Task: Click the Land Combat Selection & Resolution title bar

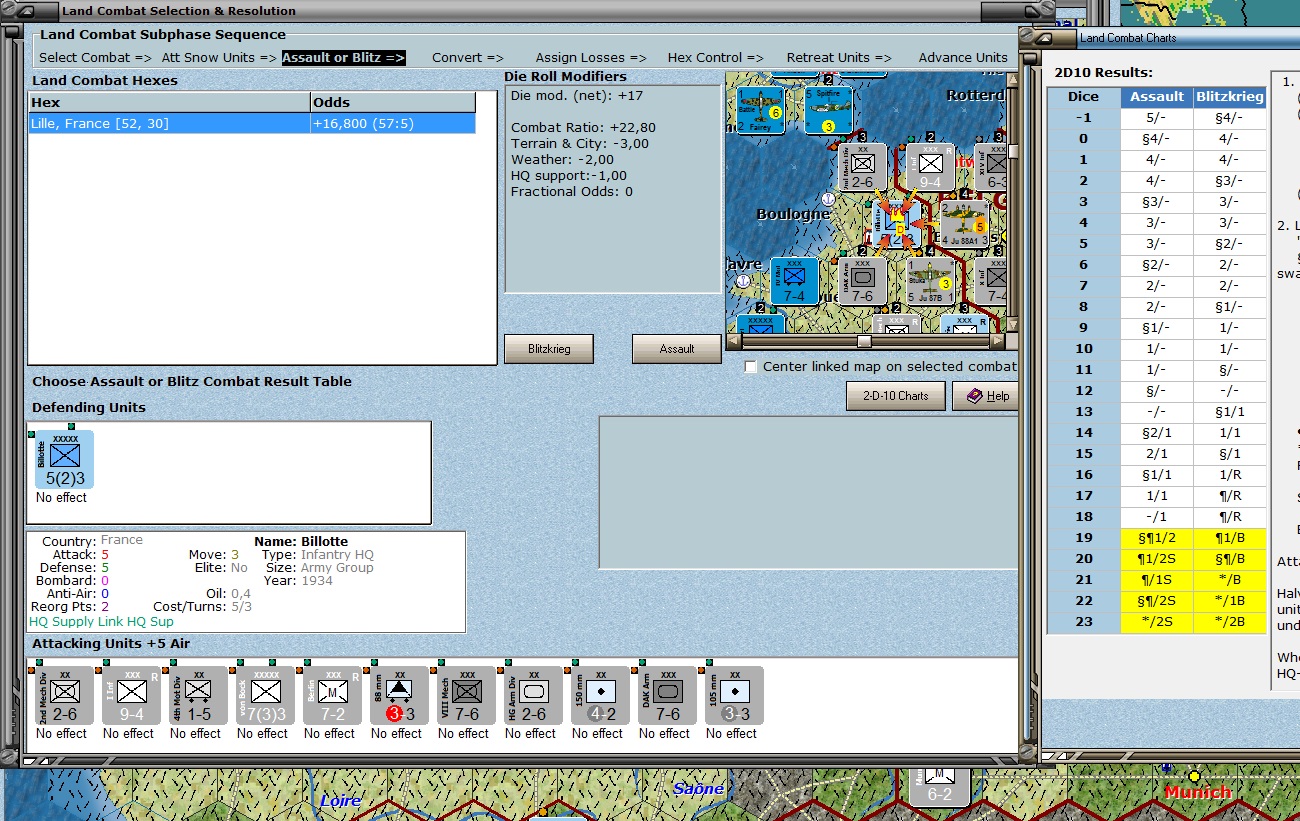Action: [520, 11]
